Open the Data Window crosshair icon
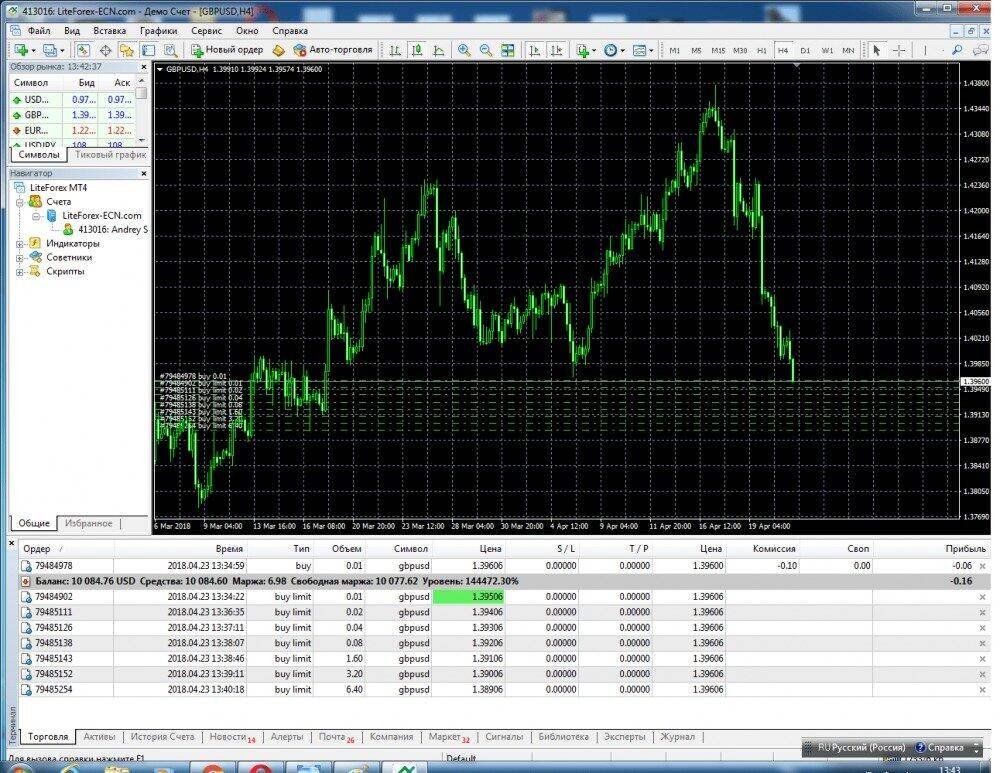The height and width of the screenshot is (773, 1000). [105, 50]
